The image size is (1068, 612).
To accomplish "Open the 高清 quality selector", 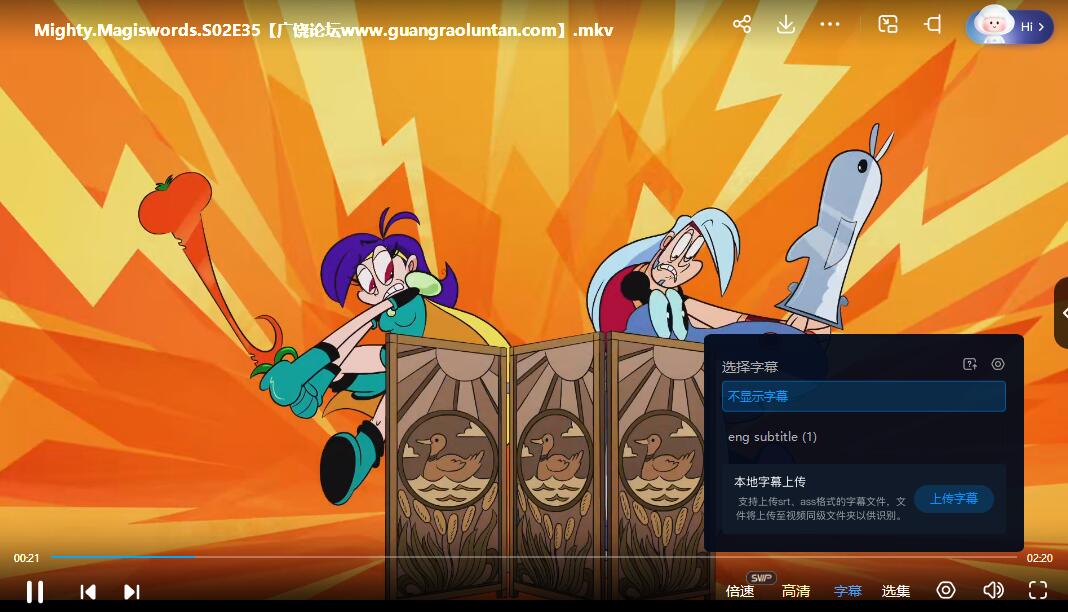I will (x=796, y=591).
